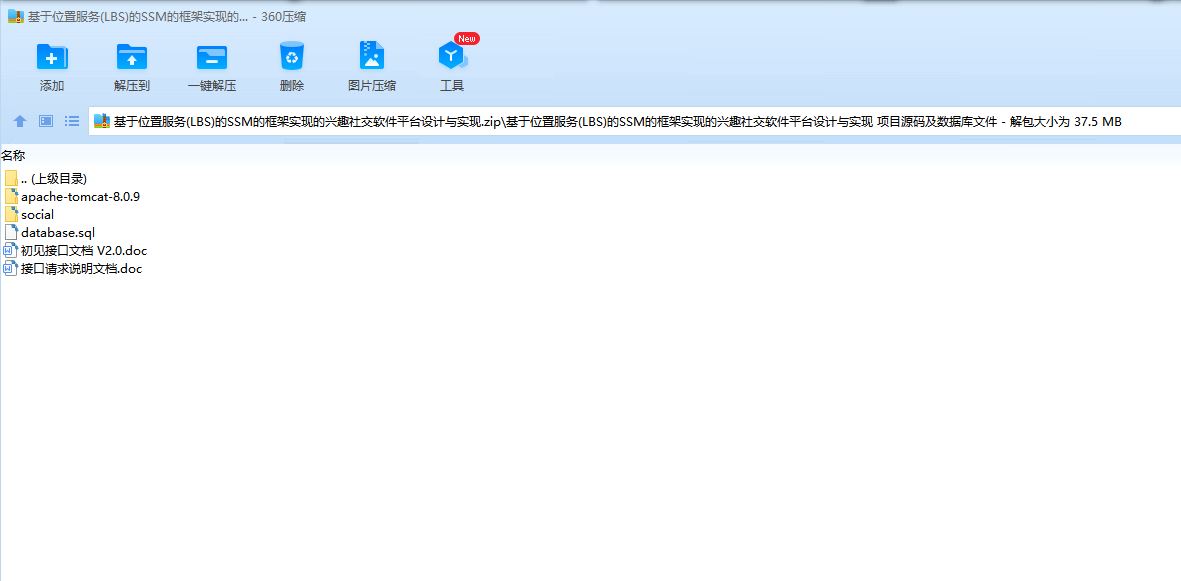Select the apache-tomcat-8.0.9 folder

click(72, 197)
